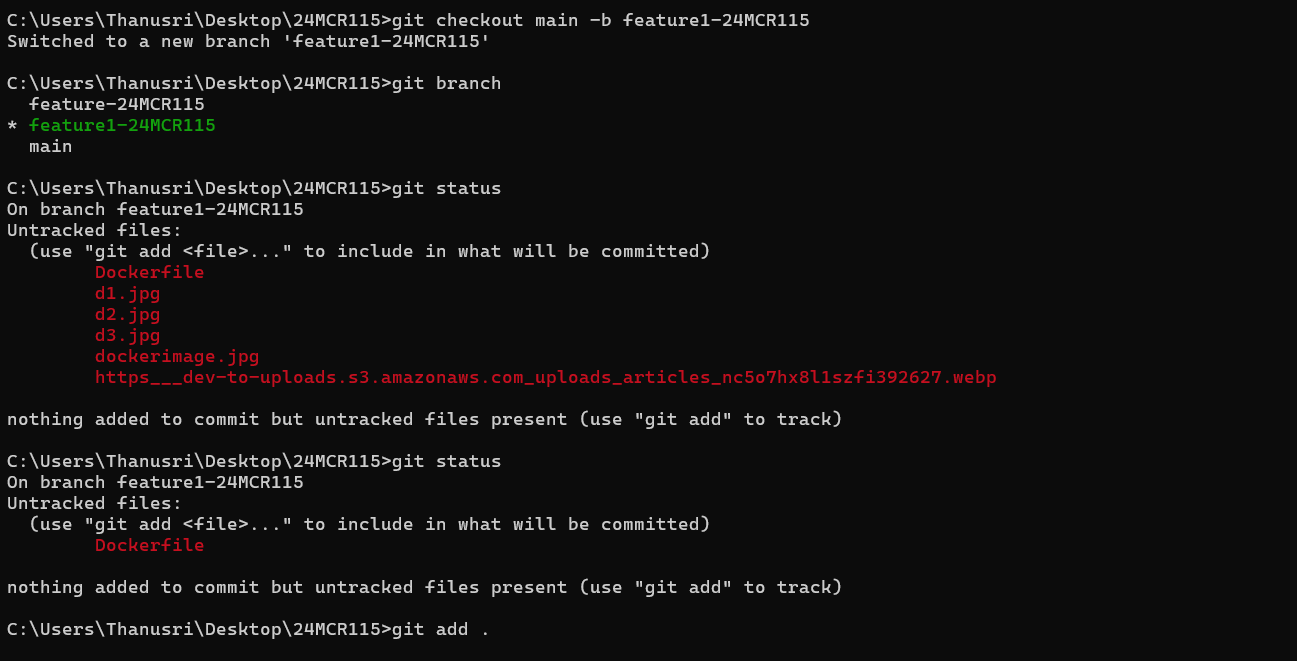Screen dimensions: 1297x661
Task: Click the long amazonaws .webp file name
Action: point(546,377)
